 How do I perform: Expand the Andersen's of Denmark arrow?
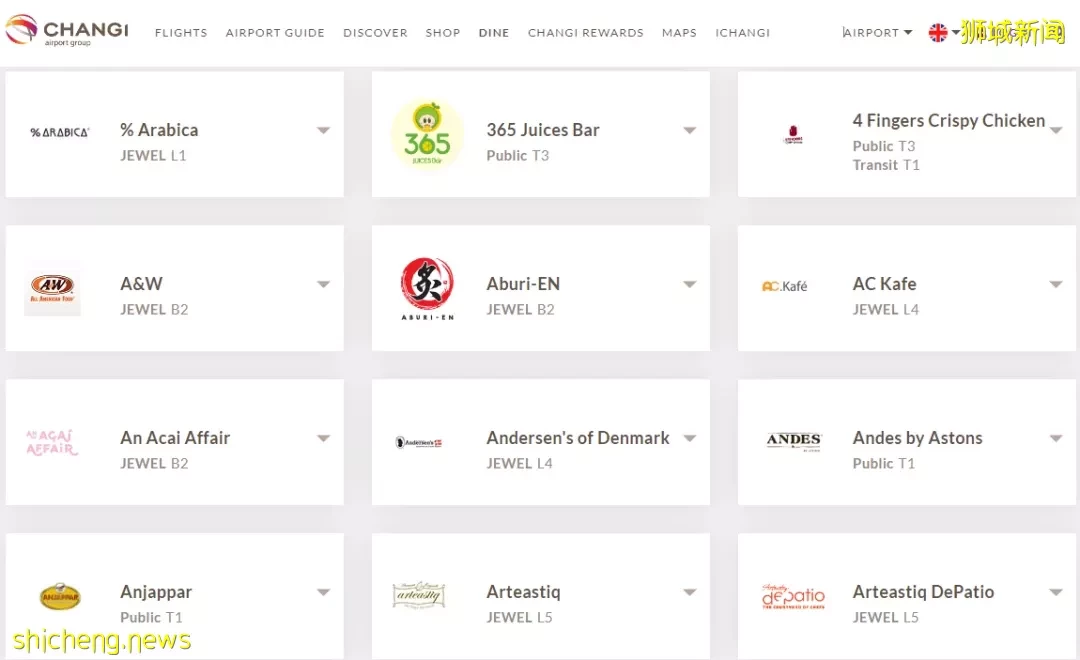689,438
